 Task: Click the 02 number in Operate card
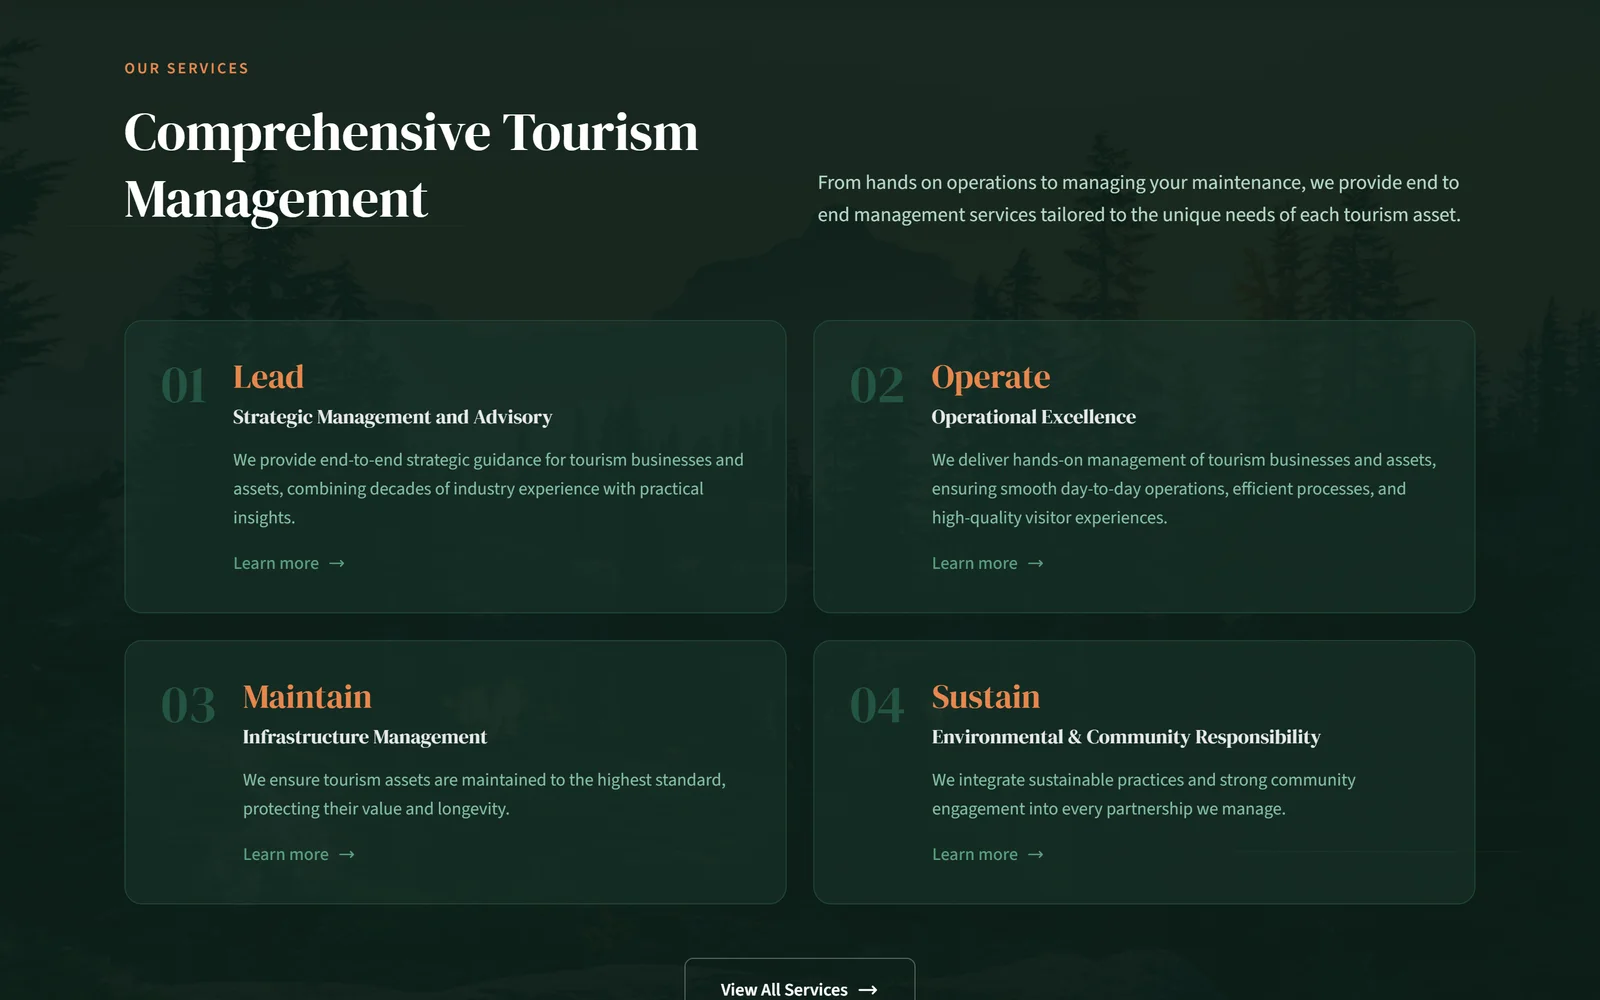[x=877, y=386]
